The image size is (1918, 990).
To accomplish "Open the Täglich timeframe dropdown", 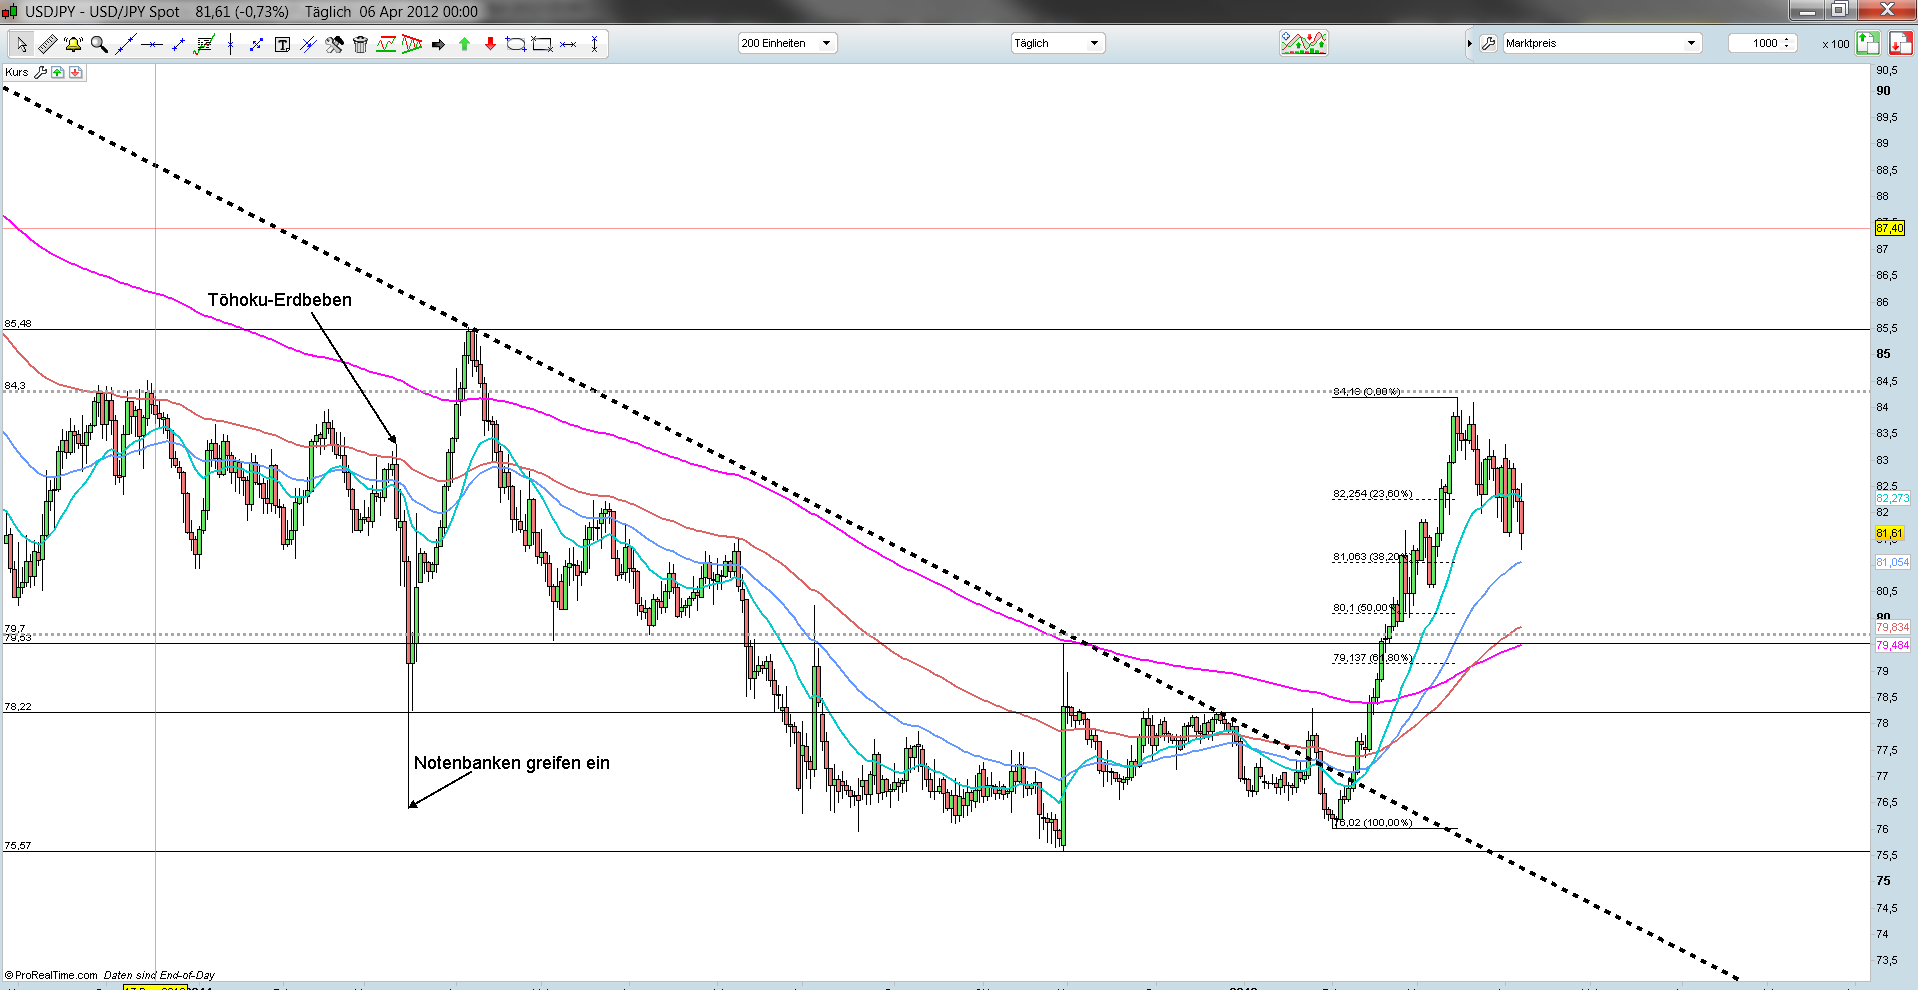I will (x=1056, y=43).
